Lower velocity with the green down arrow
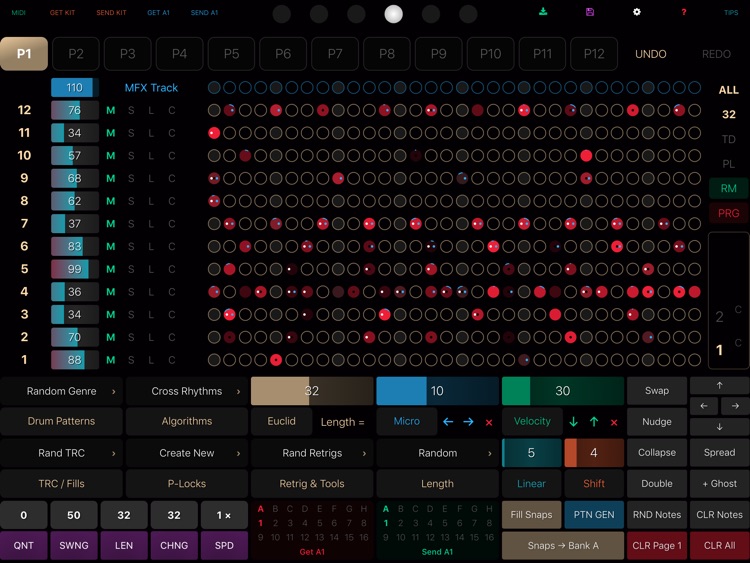The height and width of the screenshot is (563, 750). point(574,422)
